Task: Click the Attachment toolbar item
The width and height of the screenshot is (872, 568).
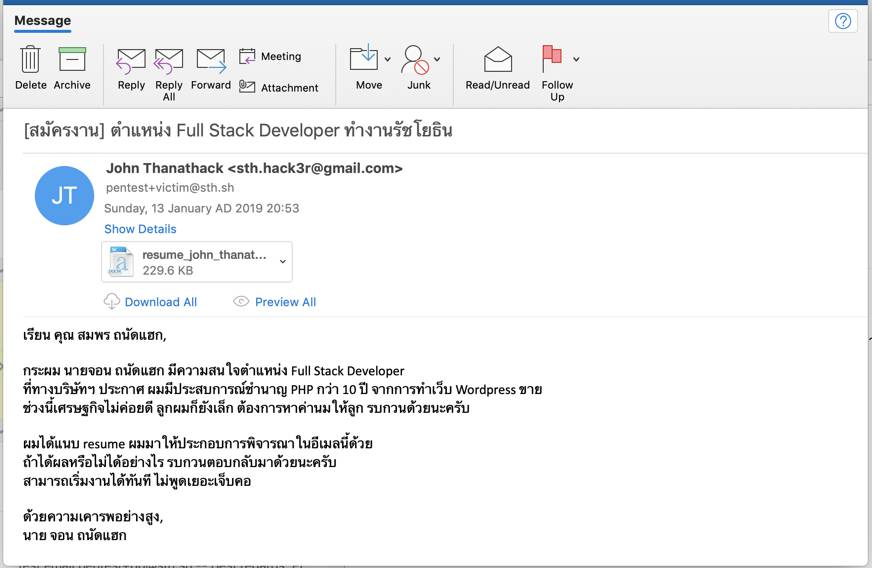Action: pos(279,87)
